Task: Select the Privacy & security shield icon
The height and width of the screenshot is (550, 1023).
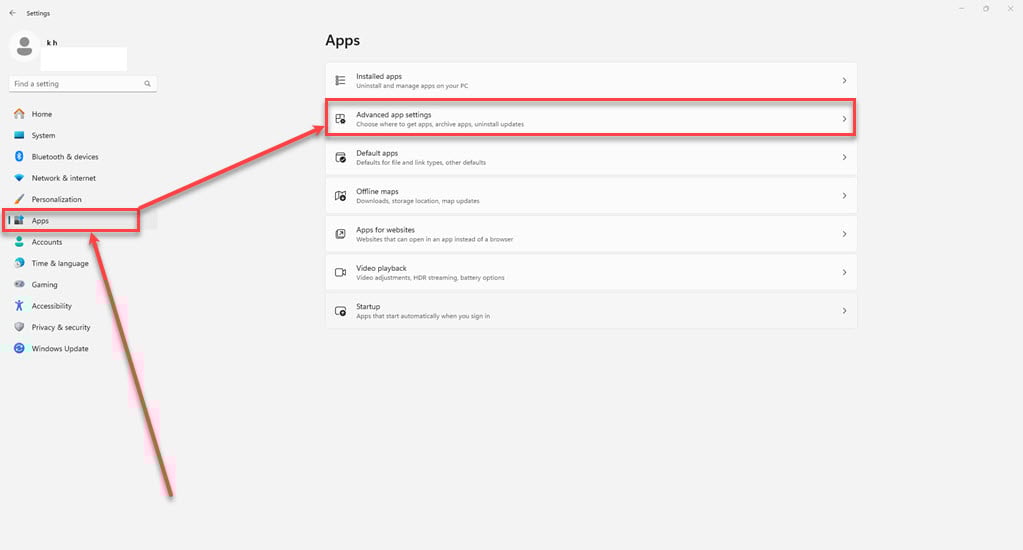Action: [x=19, y=327]
